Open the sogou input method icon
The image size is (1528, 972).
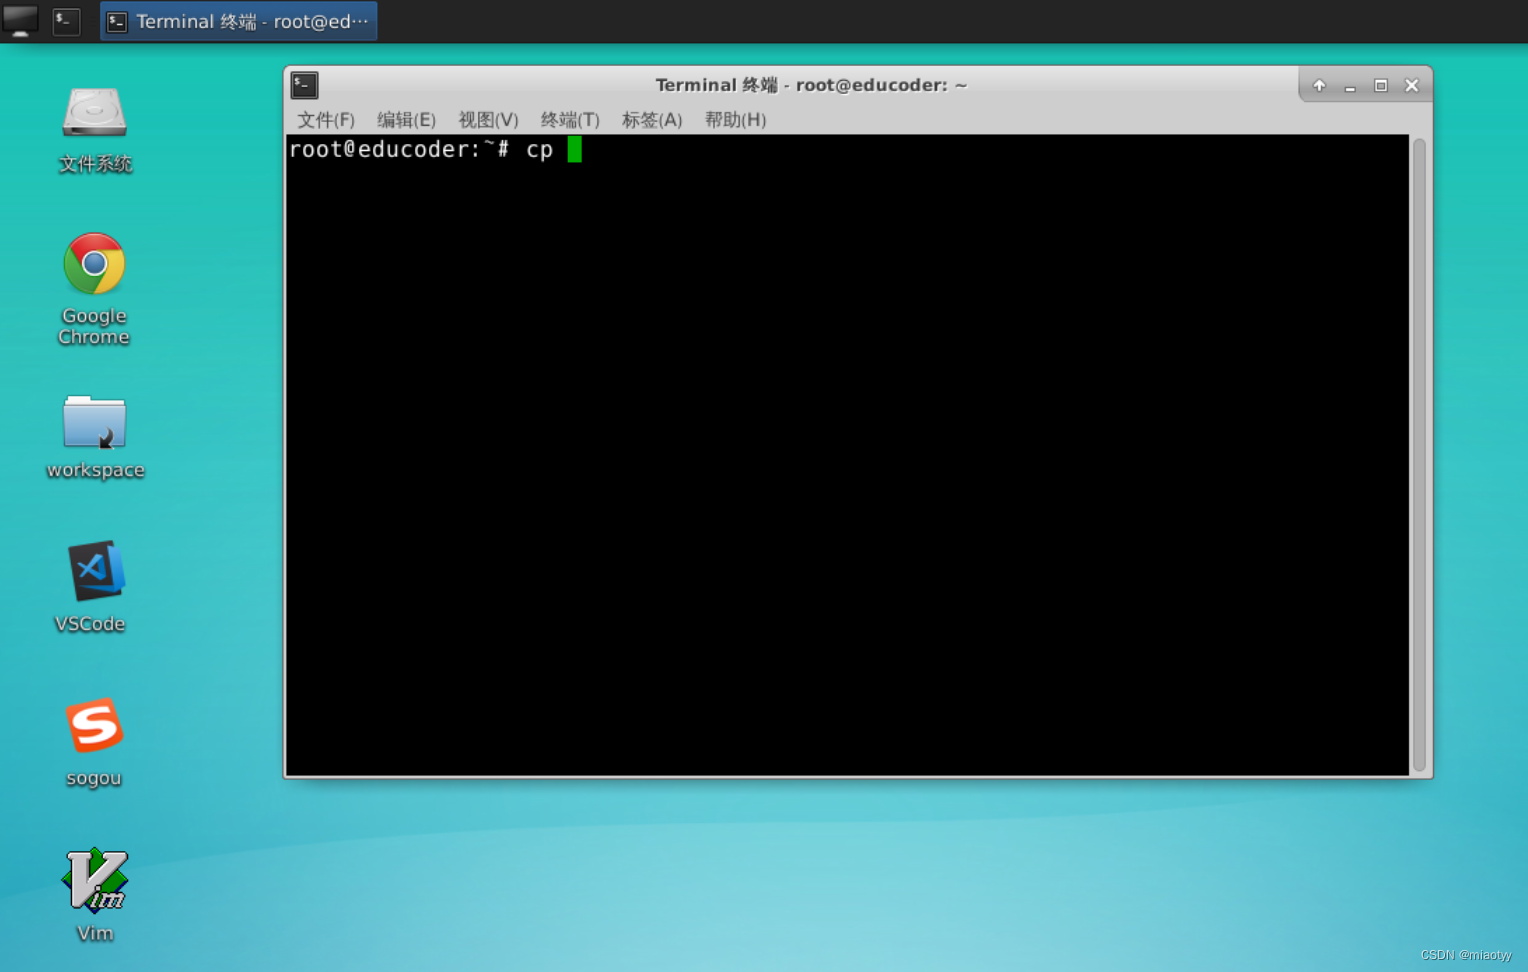pyautogui.click(x=94, y=742)
